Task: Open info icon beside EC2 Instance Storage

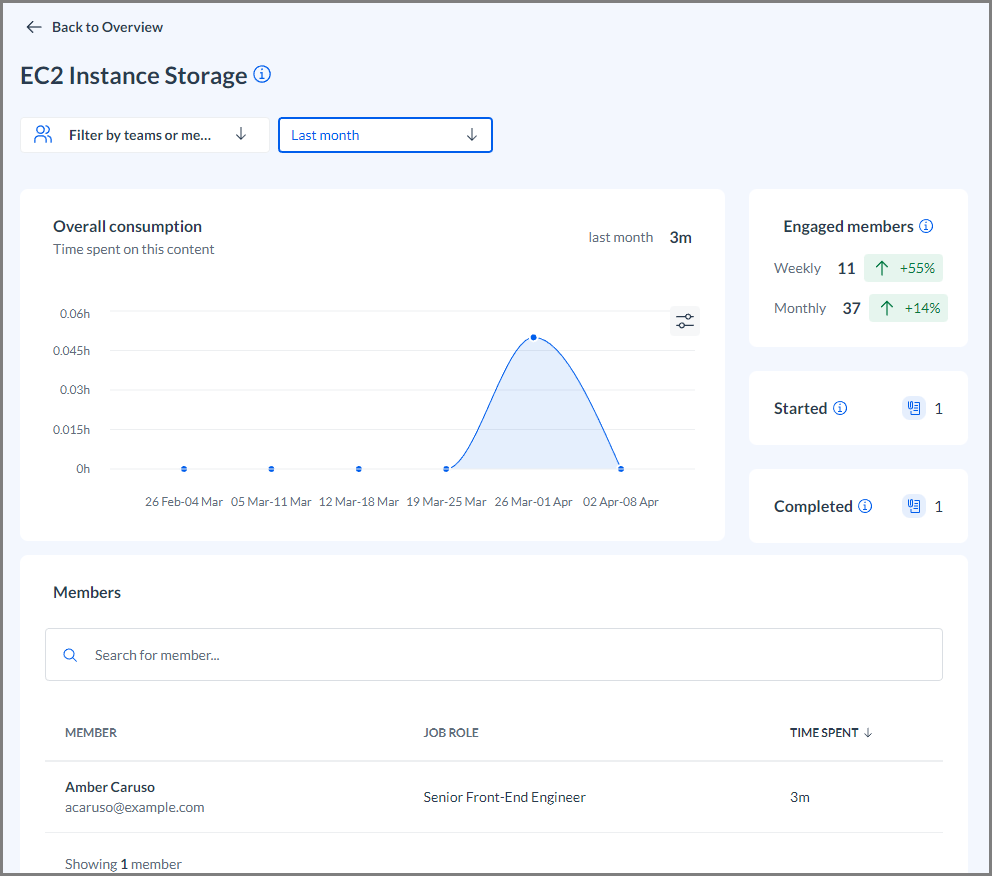Action: [x=262, y=74]
